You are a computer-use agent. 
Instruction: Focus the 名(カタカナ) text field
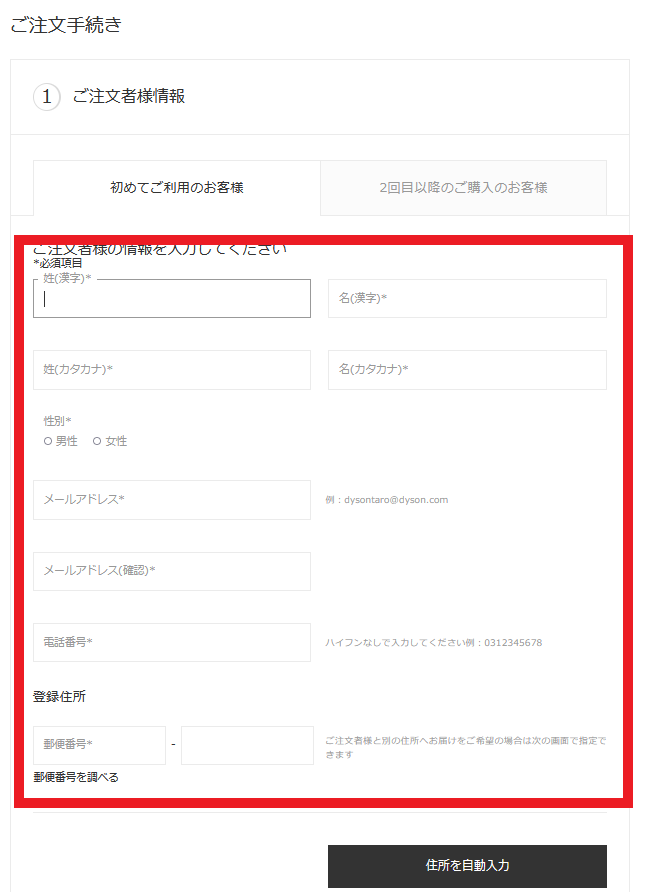(x=467, y=370)
